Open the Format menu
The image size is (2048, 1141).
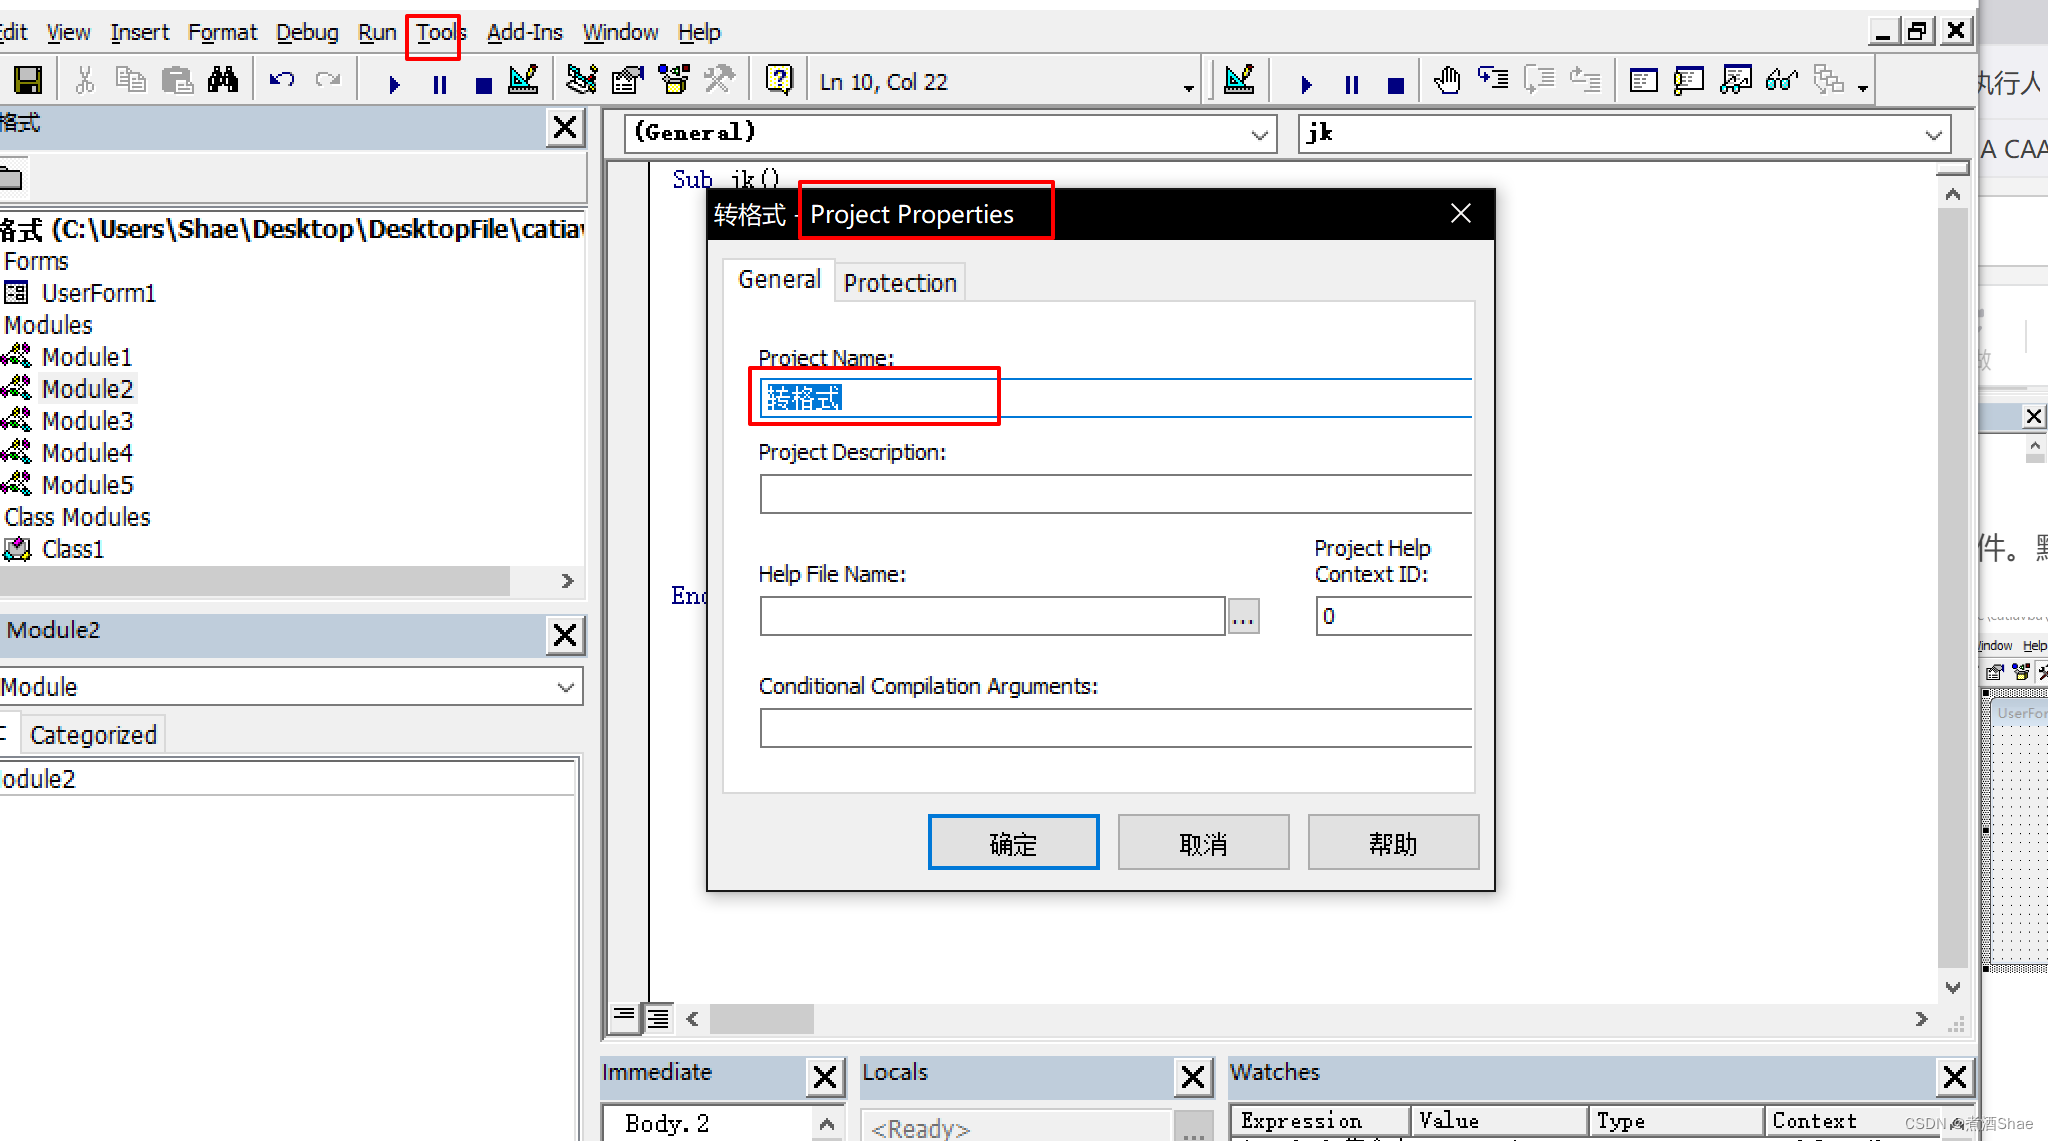pyautogui.click(x=222, y=32)
